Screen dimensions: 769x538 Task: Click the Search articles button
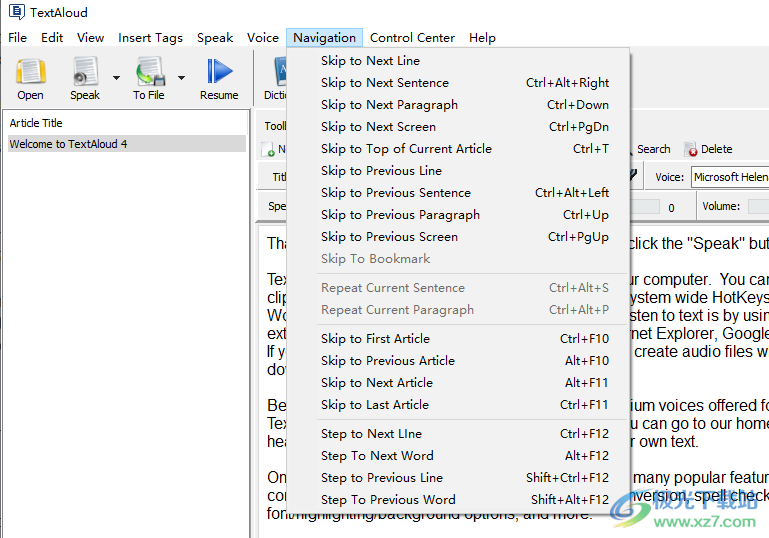point(653,149)
